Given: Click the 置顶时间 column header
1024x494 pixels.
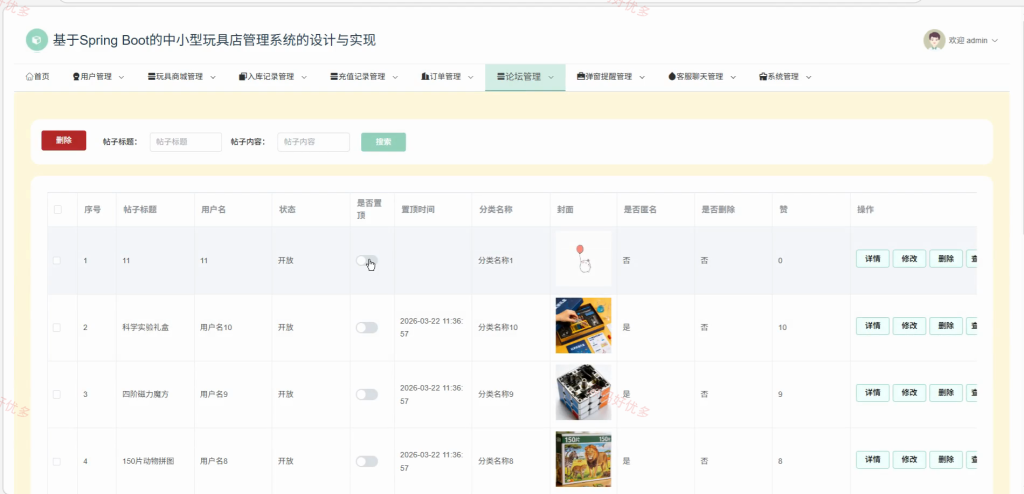Looking at the screenshot, I should pyautogui.click(x=417, y=210).
